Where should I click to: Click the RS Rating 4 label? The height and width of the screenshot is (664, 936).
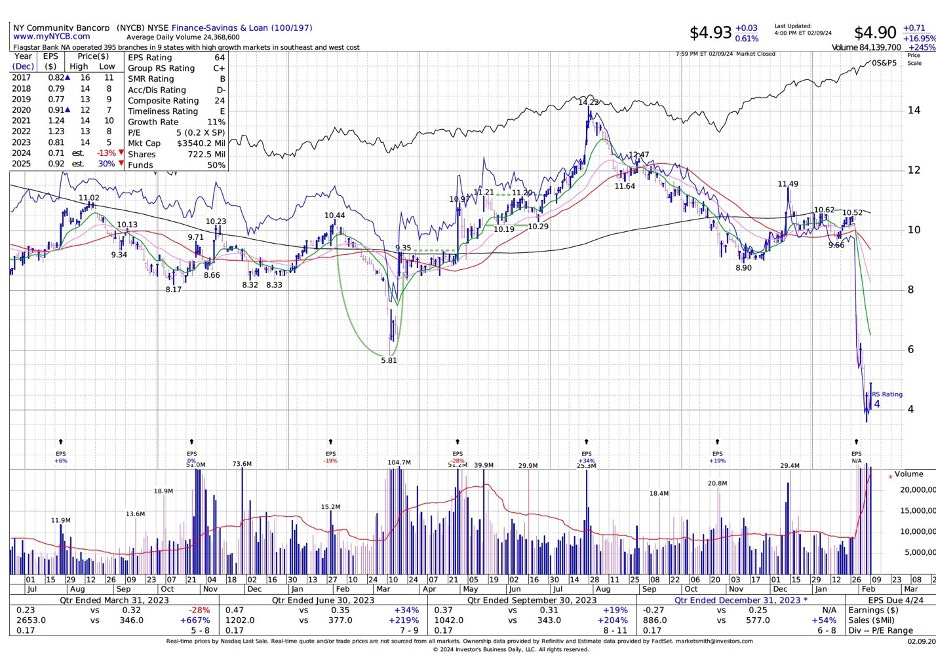point(886,399)
